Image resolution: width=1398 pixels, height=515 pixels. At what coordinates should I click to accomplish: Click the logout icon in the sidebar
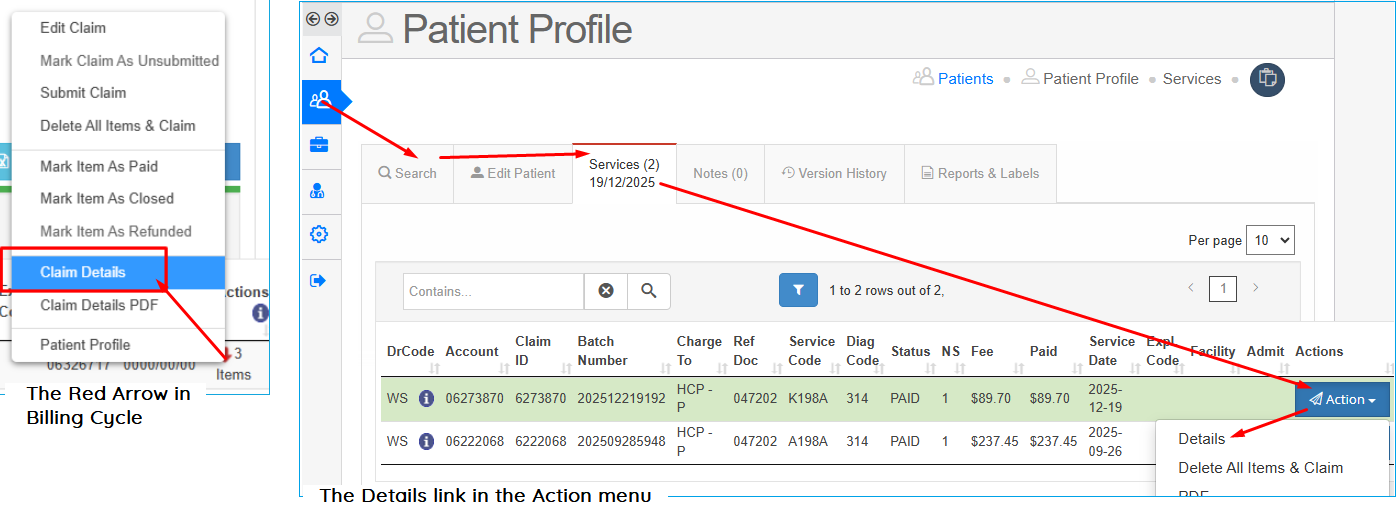coord(320,280)
